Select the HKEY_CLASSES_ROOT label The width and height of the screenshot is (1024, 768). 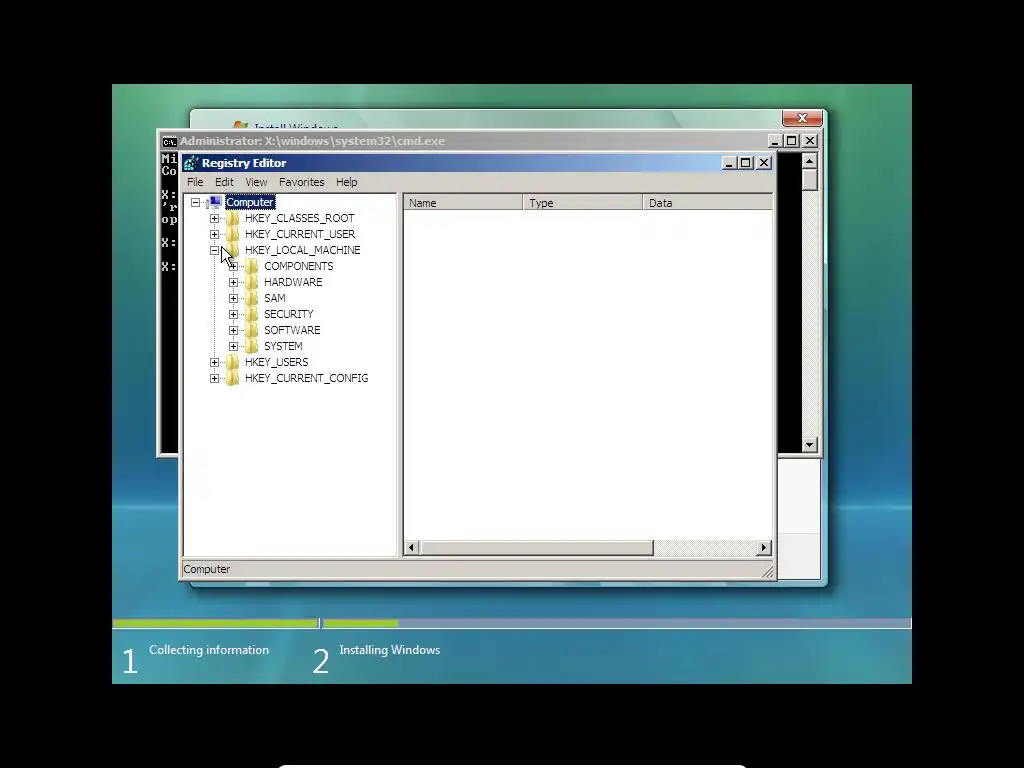click(x=300, y=218)
